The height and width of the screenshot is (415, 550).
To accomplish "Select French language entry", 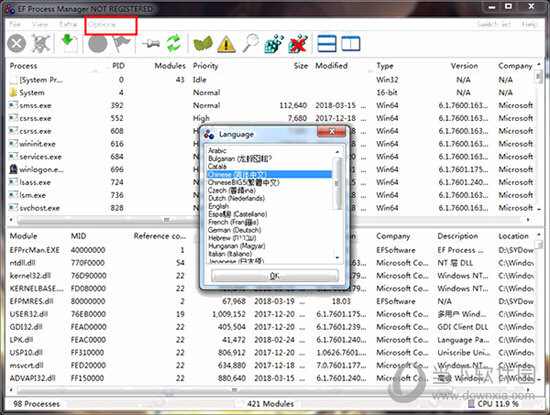I will [233, 222].
